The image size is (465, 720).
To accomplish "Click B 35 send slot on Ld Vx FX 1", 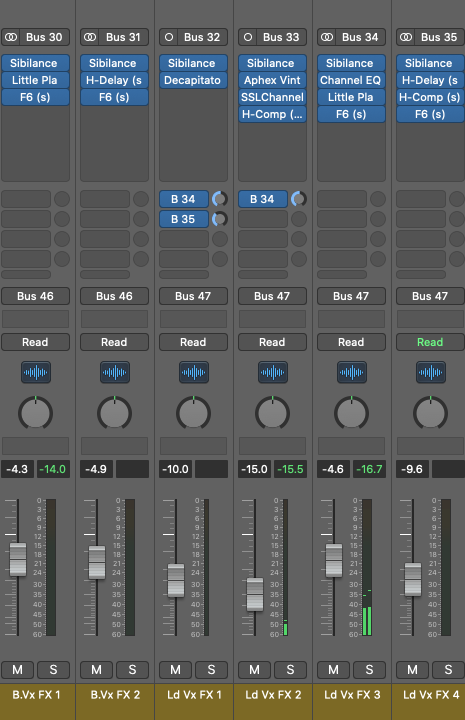I will click(184, 219).
